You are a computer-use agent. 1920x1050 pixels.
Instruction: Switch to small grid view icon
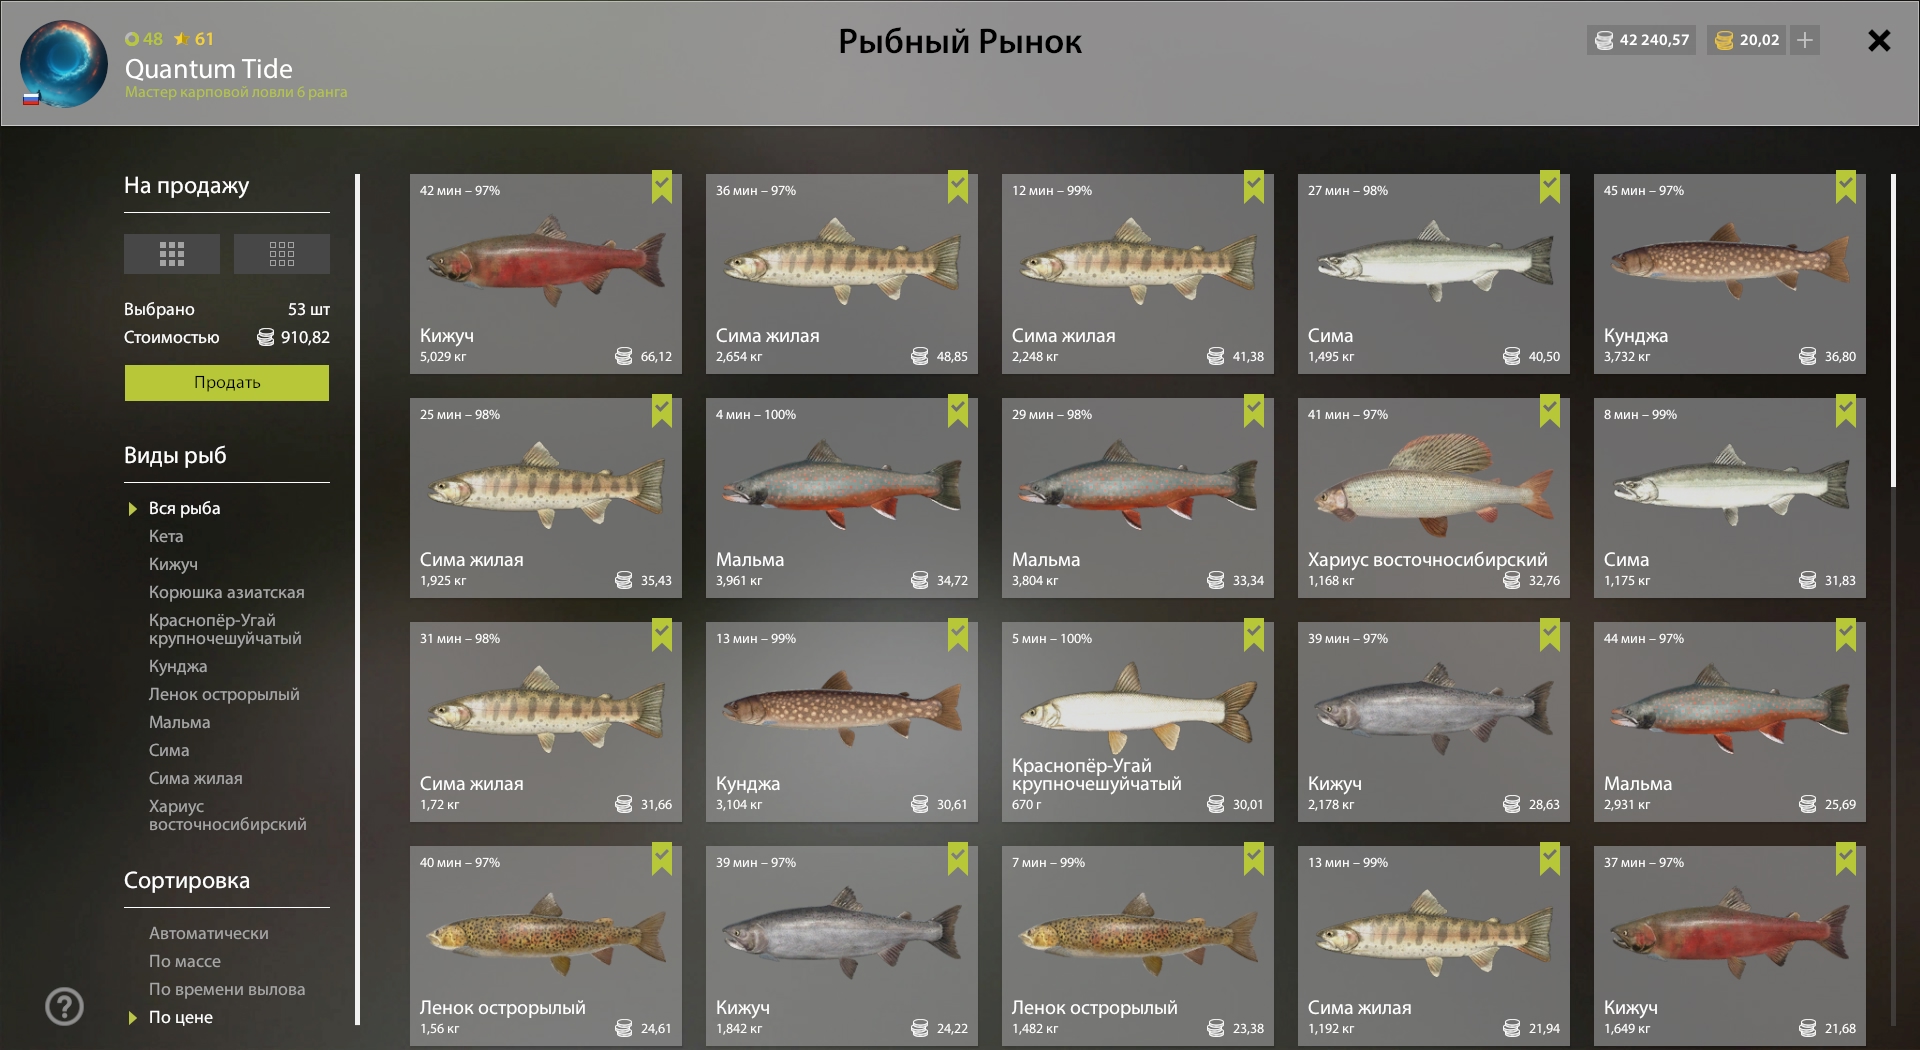(282, 254)
